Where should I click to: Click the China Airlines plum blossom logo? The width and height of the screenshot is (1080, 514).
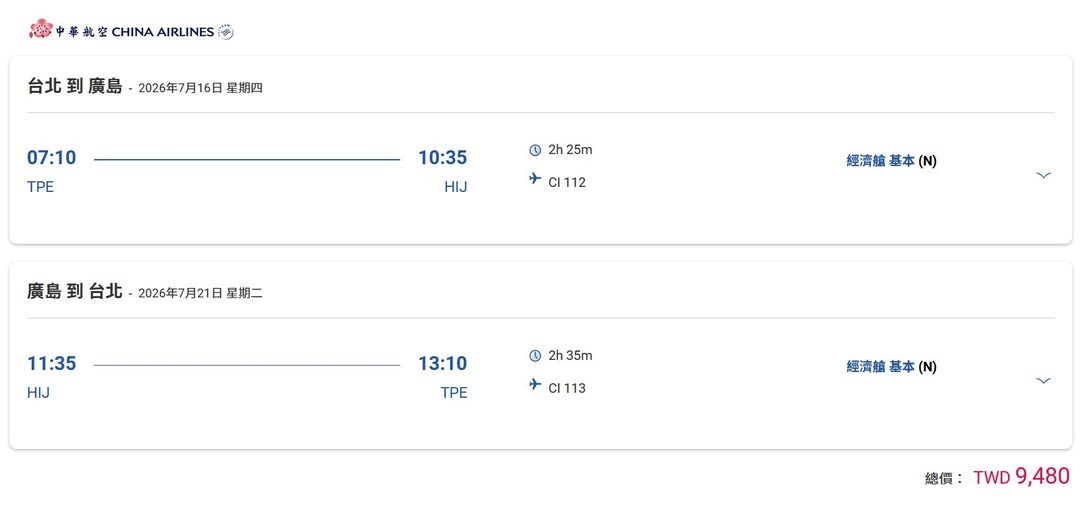coord(40,28)
